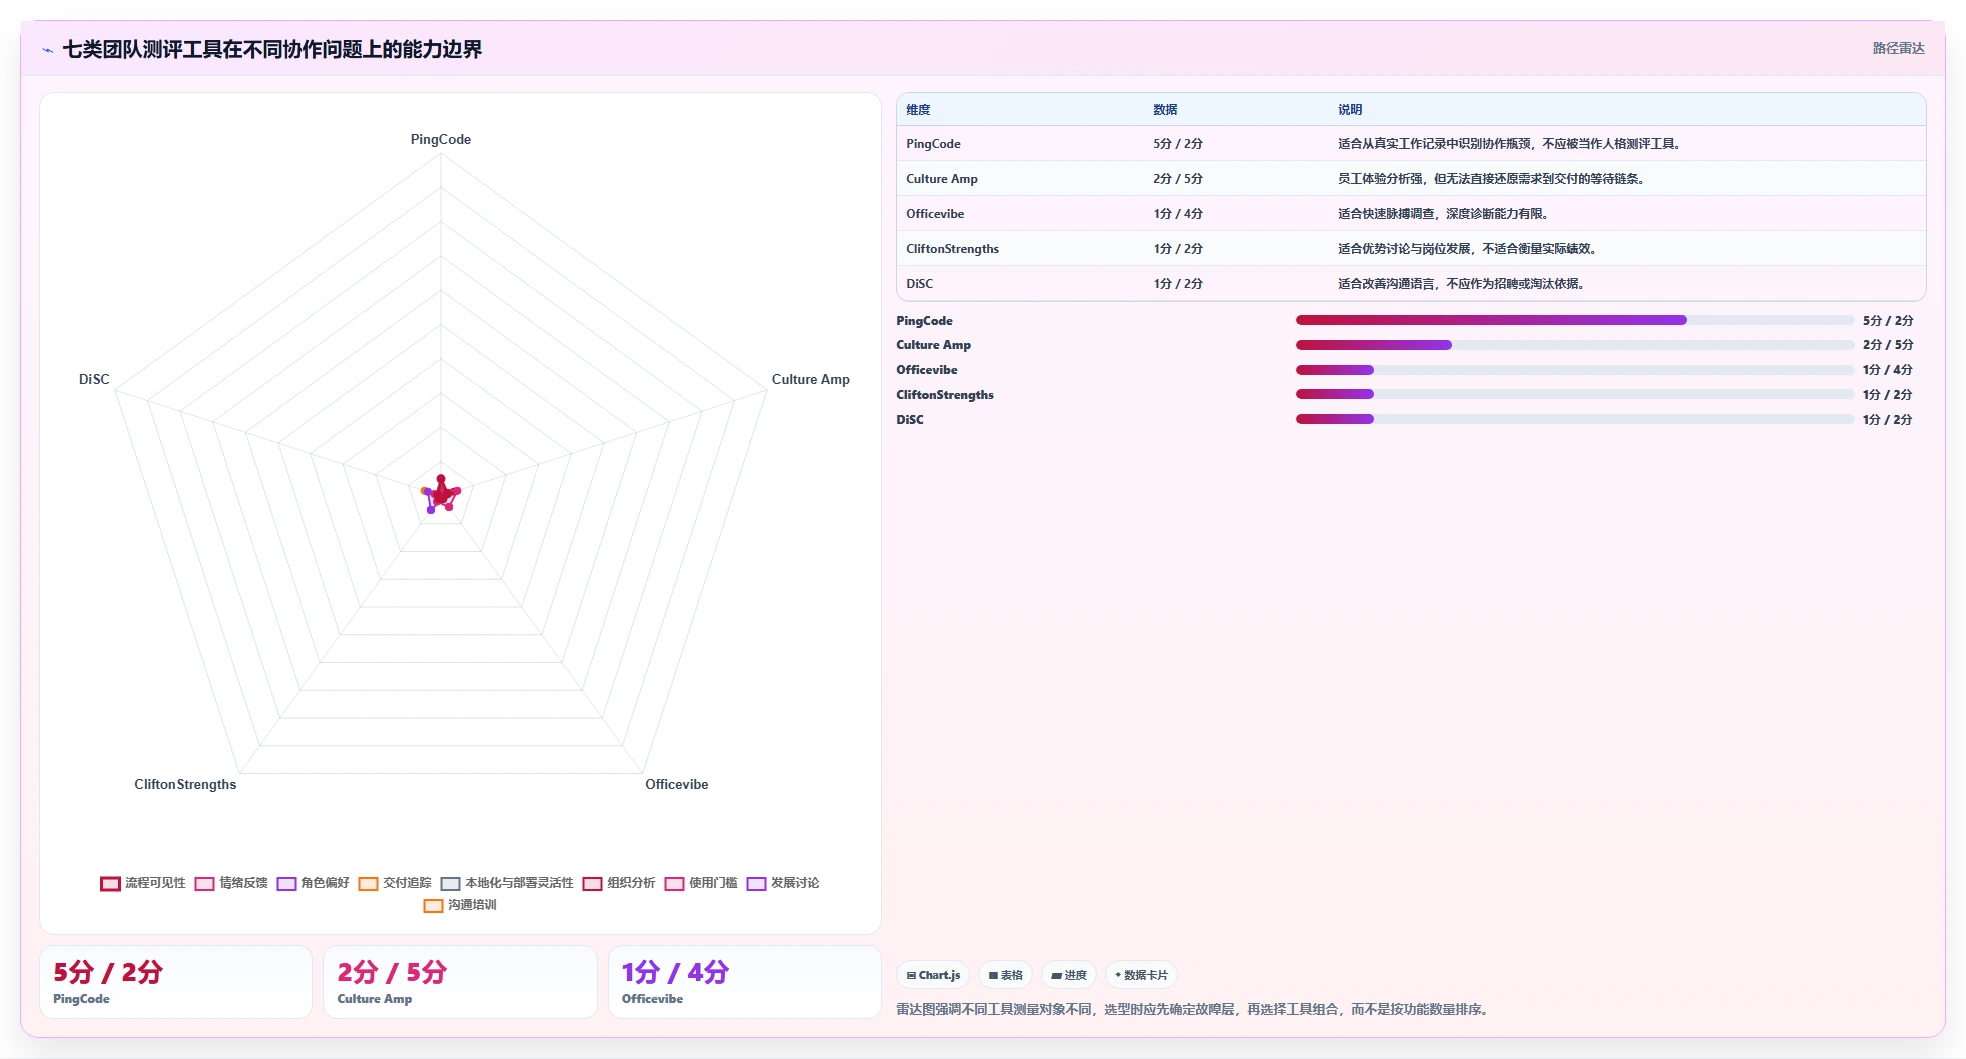Click the Culture Amp progress bar
Viewport: 1966px width, 1059px height.
click(x=1575, y=345)
